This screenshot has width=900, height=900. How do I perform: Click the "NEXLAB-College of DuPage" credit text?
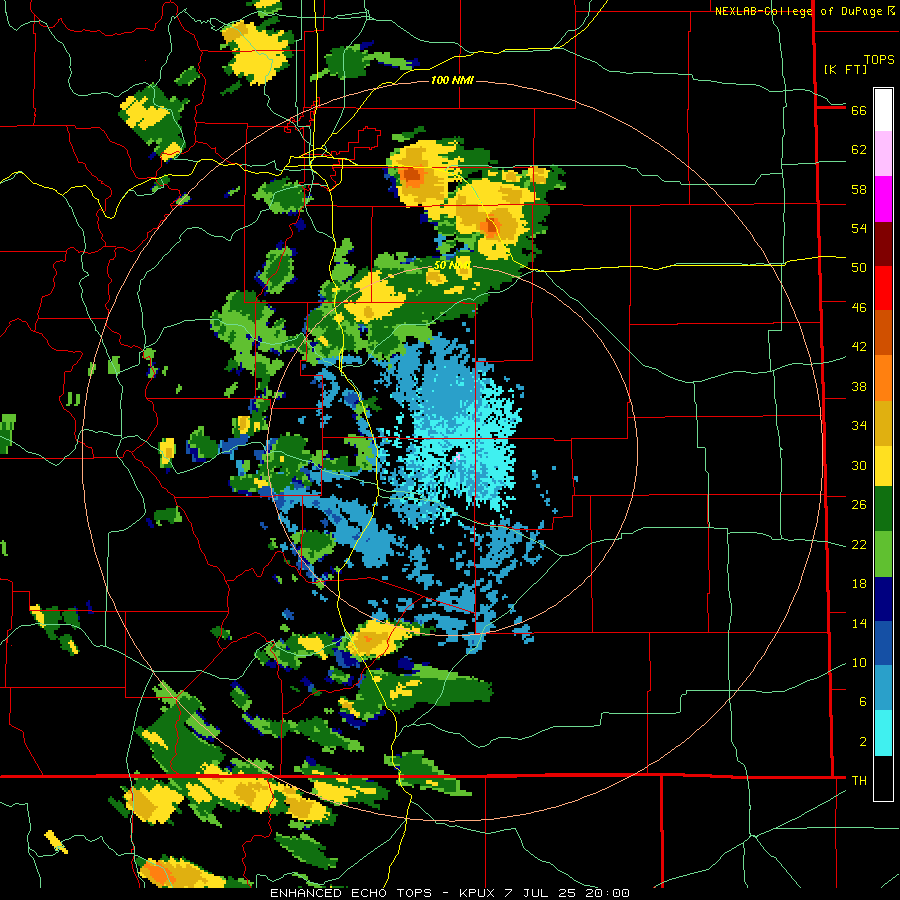click(800, 11)
